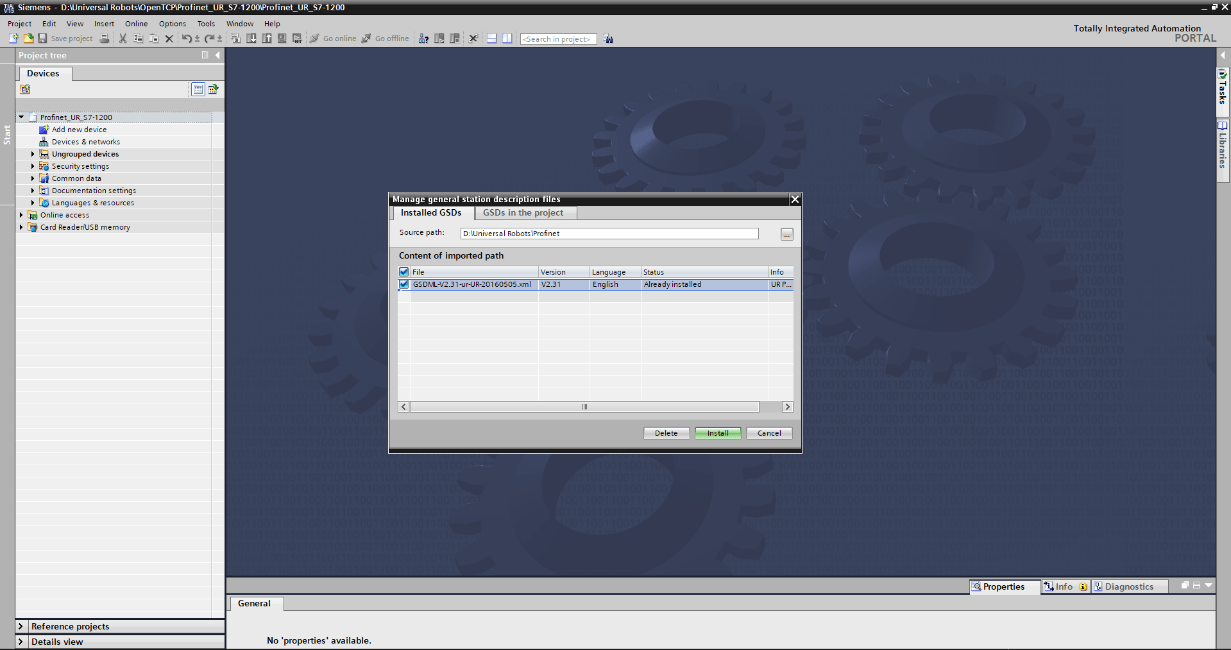Collapse project tree with the left arrow icon
The image size is (1231, 650).
[x=217, y=55]
